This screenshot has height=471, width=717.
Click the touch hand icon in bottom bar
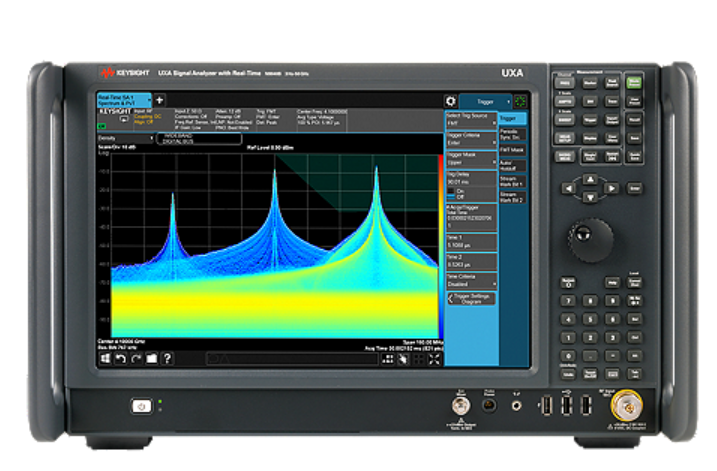coord(403,359)
